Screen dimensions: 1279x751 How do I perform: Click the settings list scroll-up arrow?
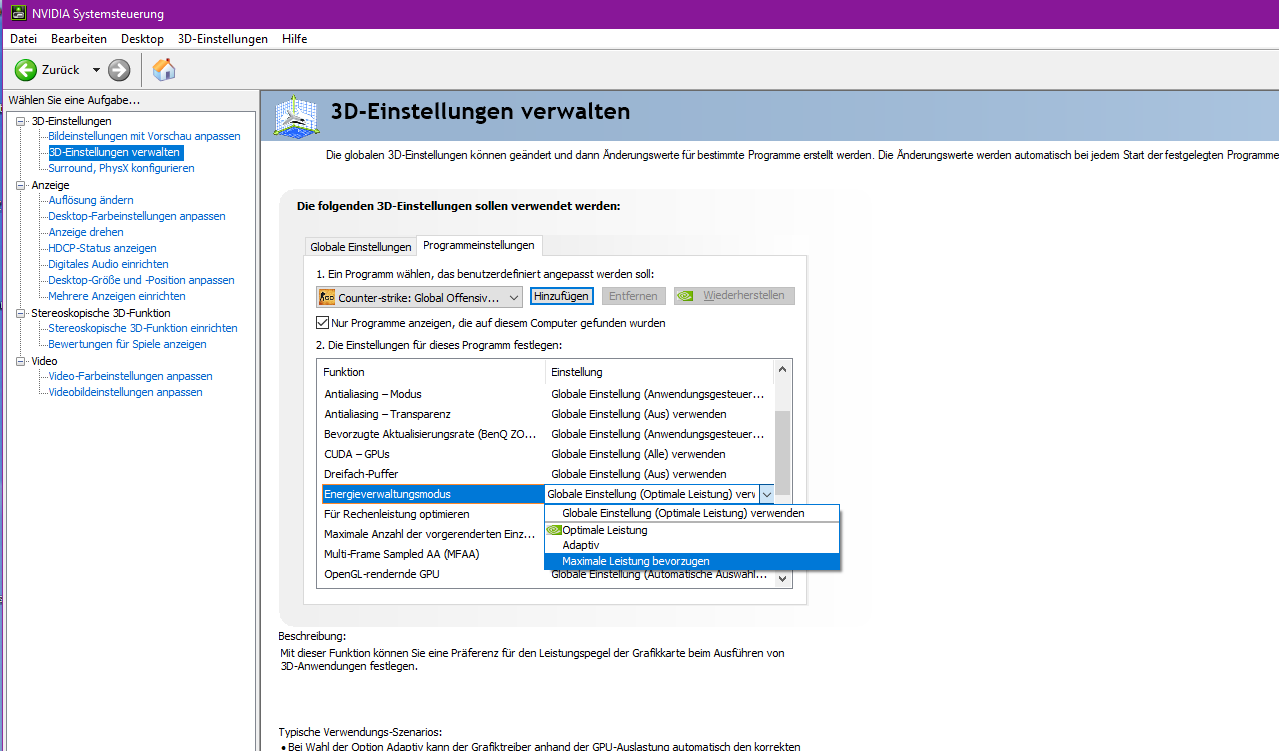point(783,369)
